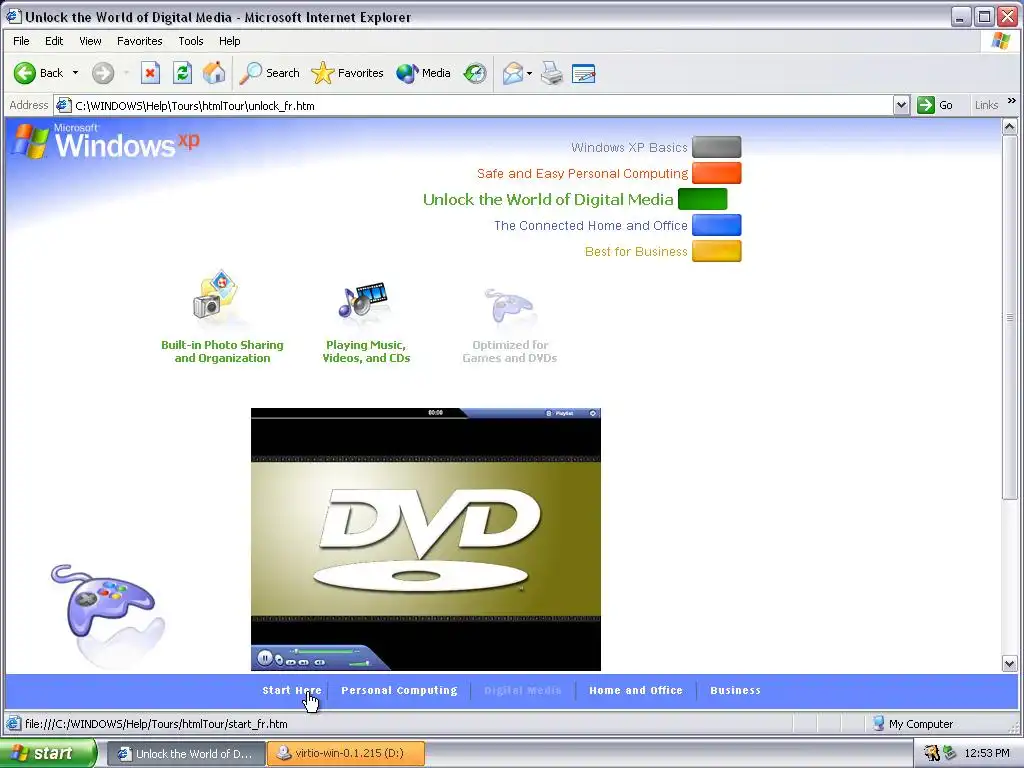The image size is (1024, 768).
Task: Go back using the Back arrow
Action: point(38,73)
